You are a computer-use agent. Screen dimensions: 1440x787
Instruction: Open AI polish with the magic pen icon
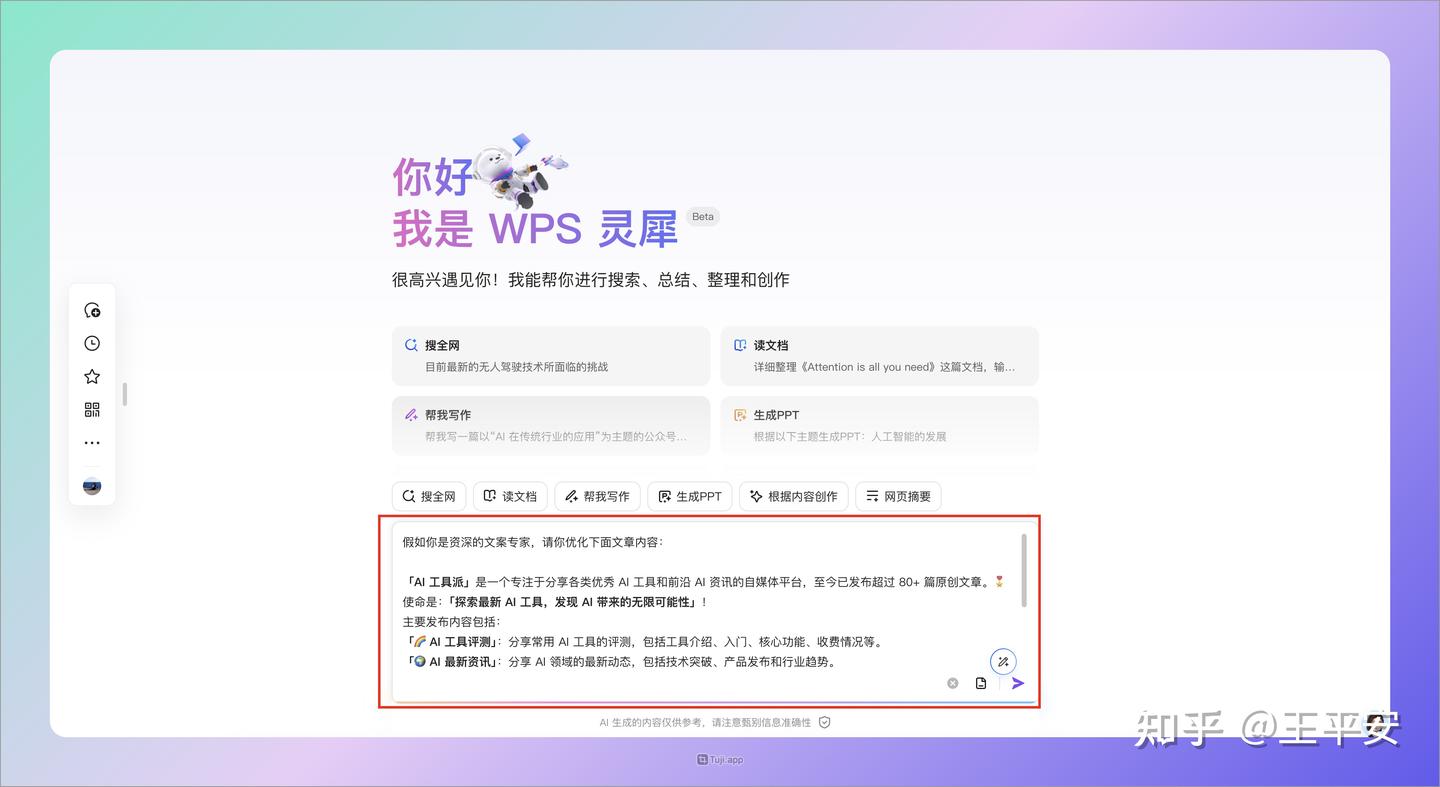coord(1003,661)
